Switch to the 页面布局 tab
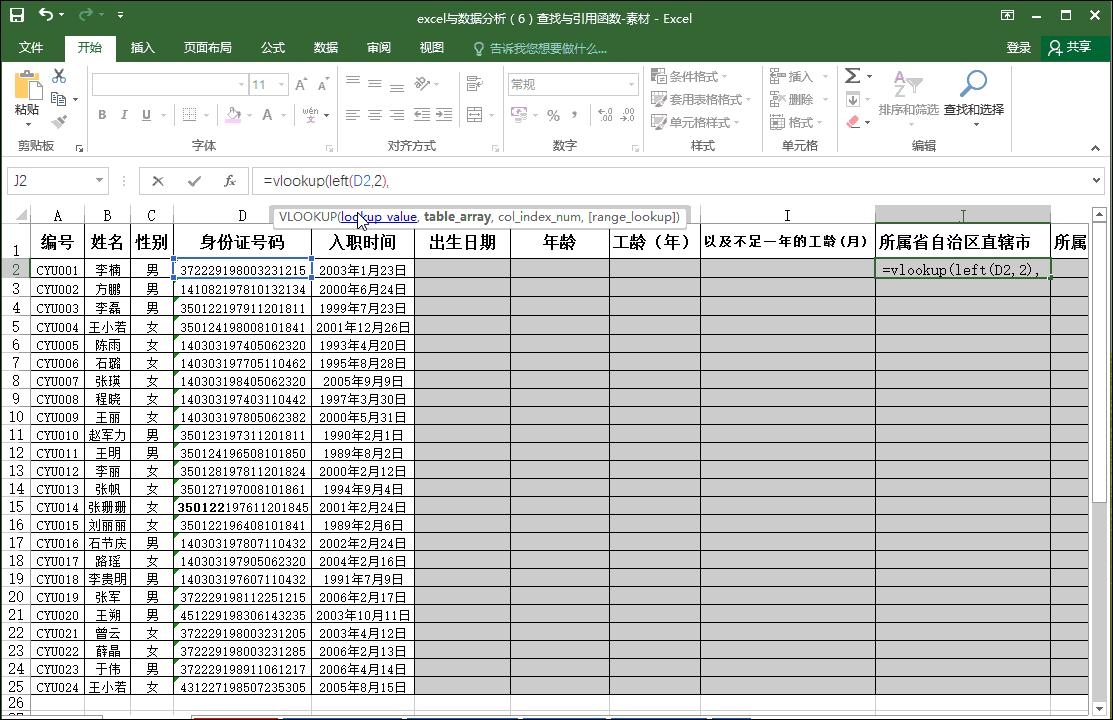The height and width of the screenshot is (720, 1113). coord(207,48)
